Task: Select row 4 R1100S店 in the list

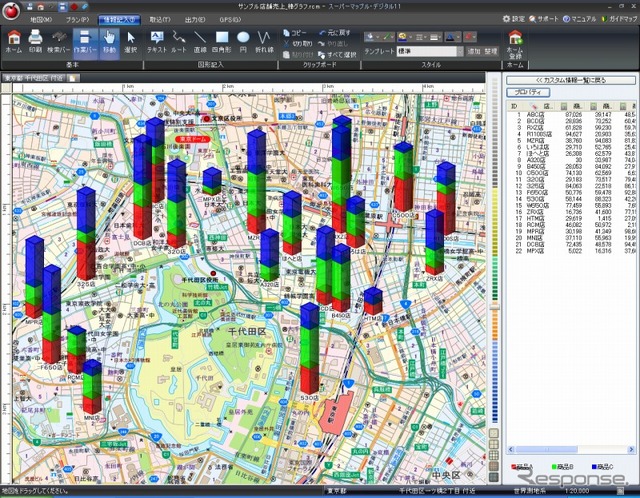Action: point(571,134)
